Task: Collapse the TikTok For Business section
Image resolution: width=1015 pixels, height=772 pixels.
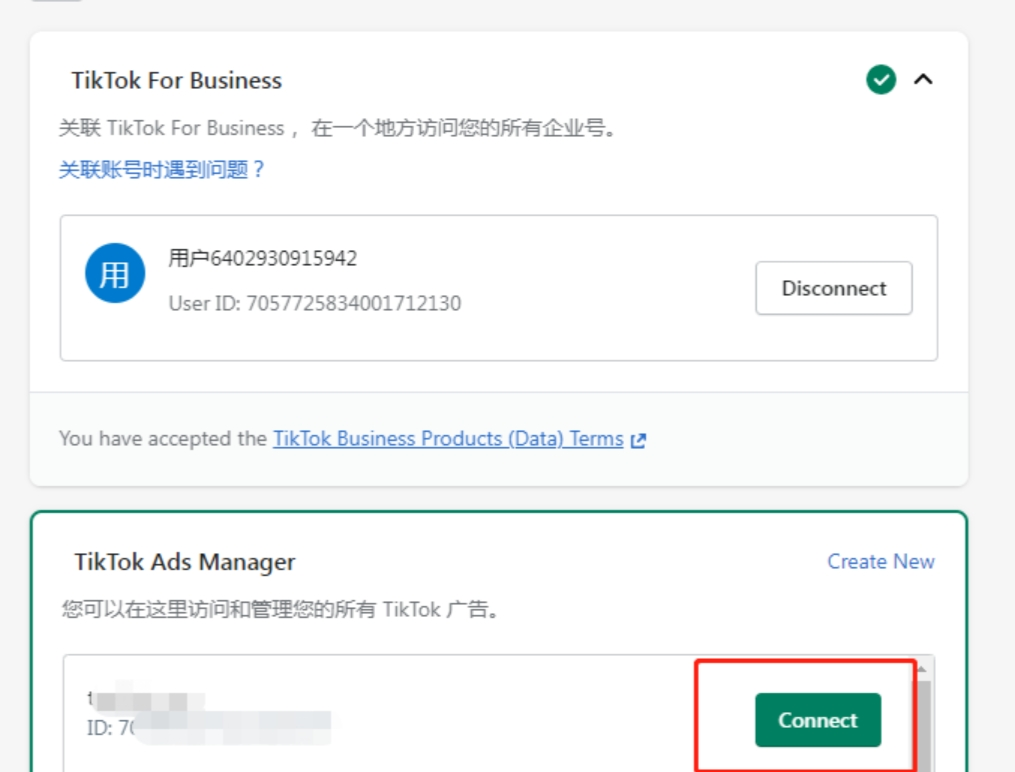Action: coord(923,80)
